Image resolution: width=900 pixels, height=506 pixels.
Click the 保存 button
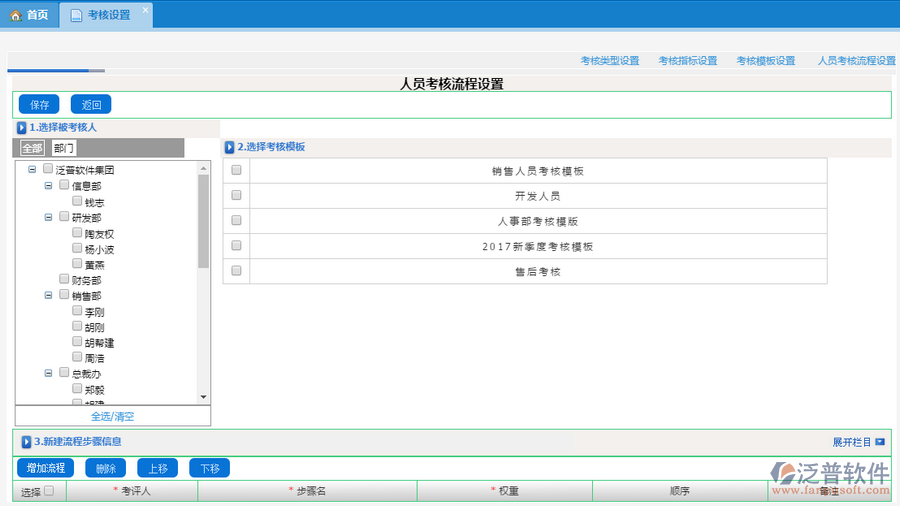click(x=39, y=104)
